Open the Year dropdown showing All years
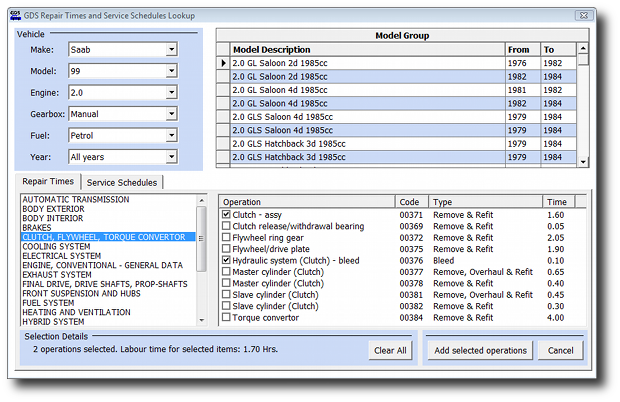Viewport: 620px width, 402px height. (171, 157)
